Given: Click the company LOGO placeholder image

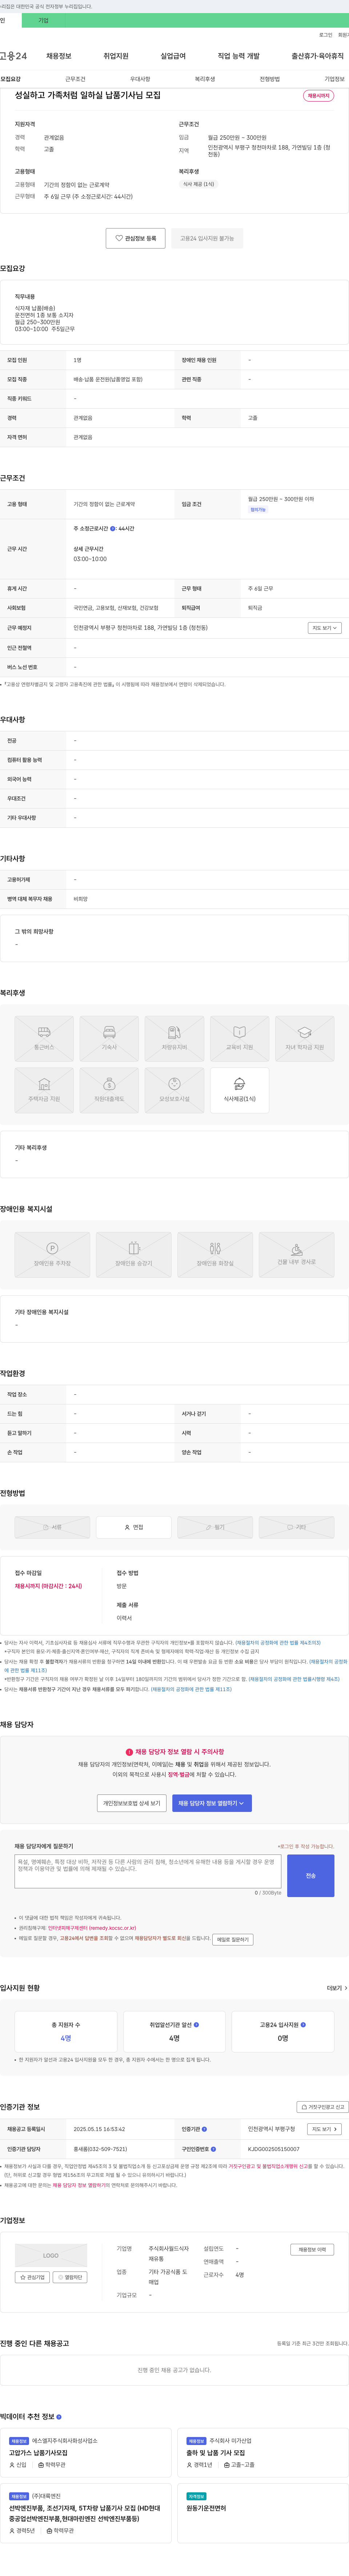Looking at the screenshot, I should pyautogui.click(x=51, y=2255).
